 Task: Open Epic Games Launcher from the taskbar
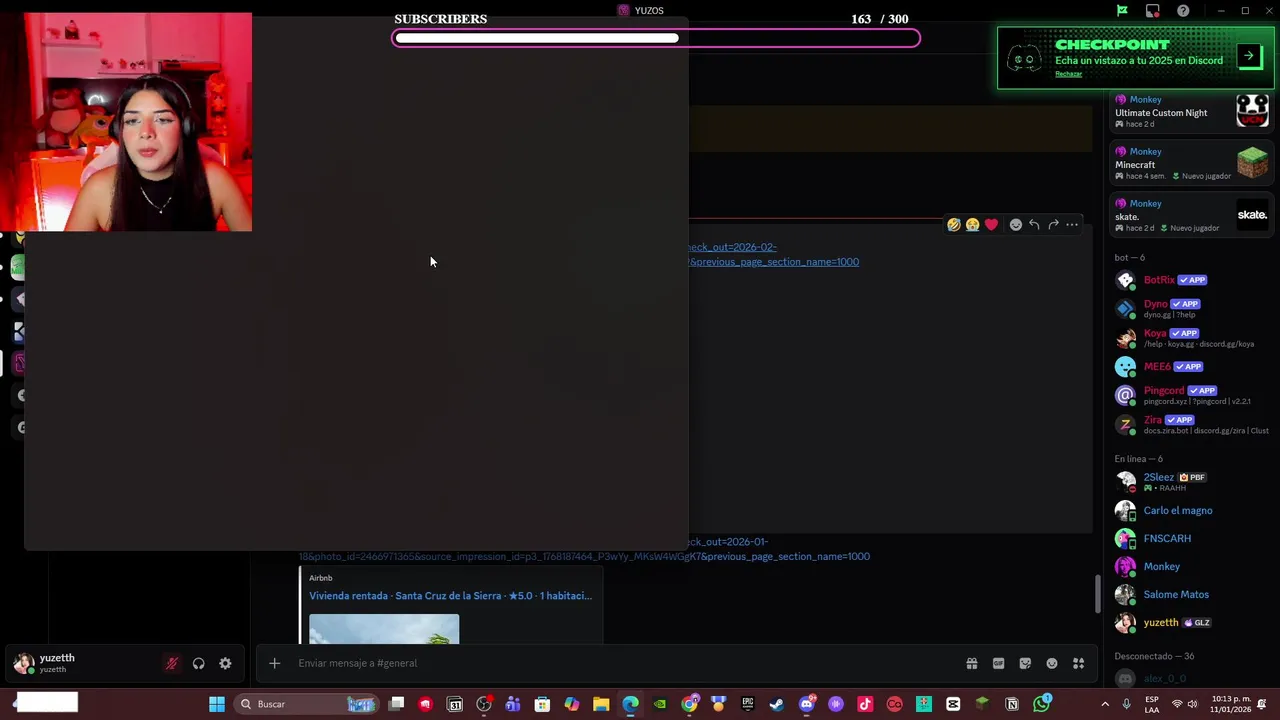click(x=748, y=704)
